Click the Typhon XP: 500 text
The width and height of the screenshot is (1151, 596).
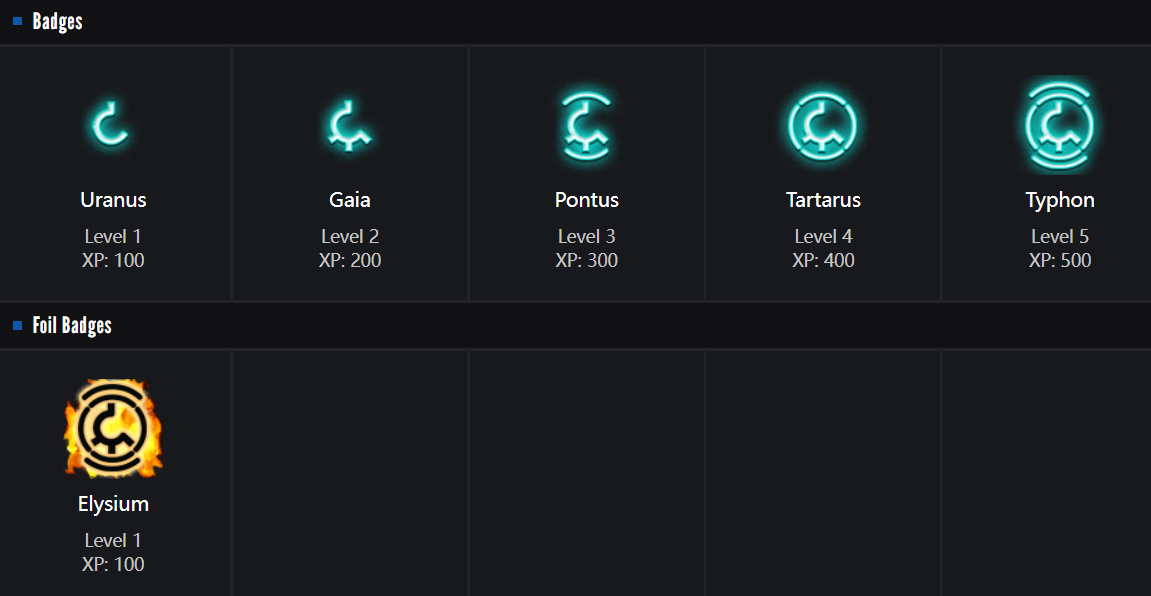[1060, 261]
